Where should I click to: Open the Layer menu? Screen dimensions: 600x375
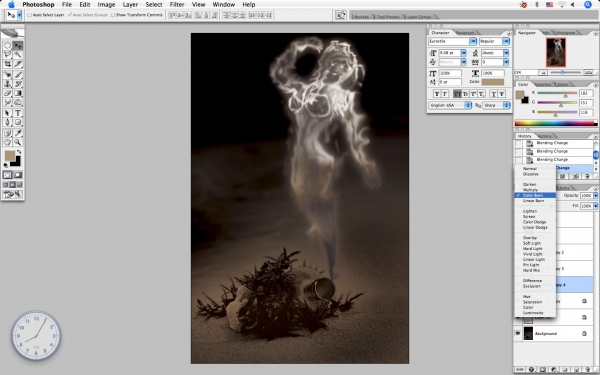click(130, 5)
